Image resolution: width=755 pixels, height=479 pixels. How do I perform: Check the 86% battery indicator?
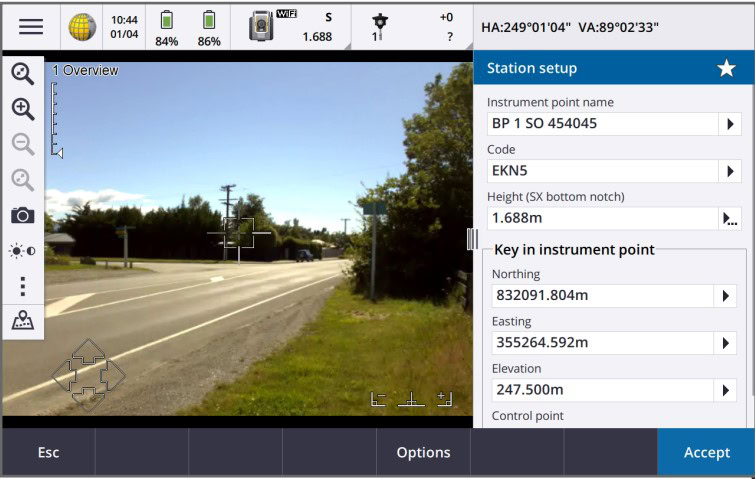tap(209, 28)
